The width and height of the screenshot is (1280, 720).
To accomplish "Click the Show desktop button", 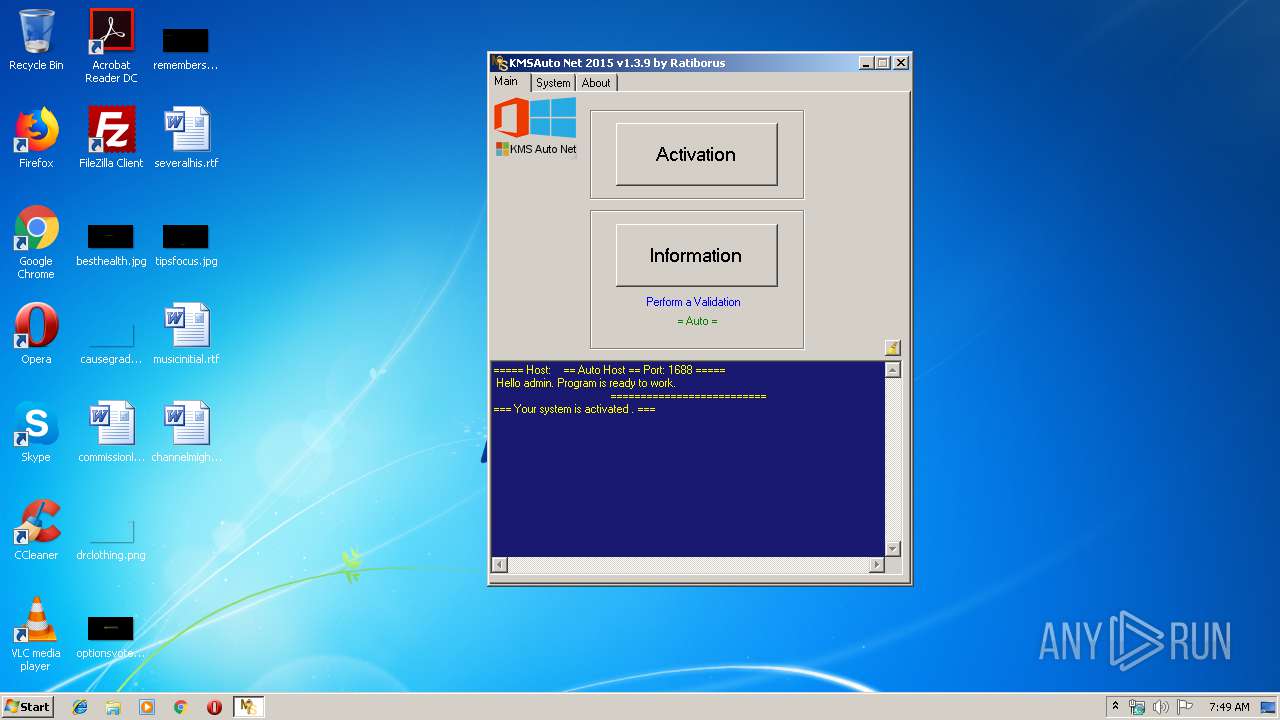I will coord(1270,707).
